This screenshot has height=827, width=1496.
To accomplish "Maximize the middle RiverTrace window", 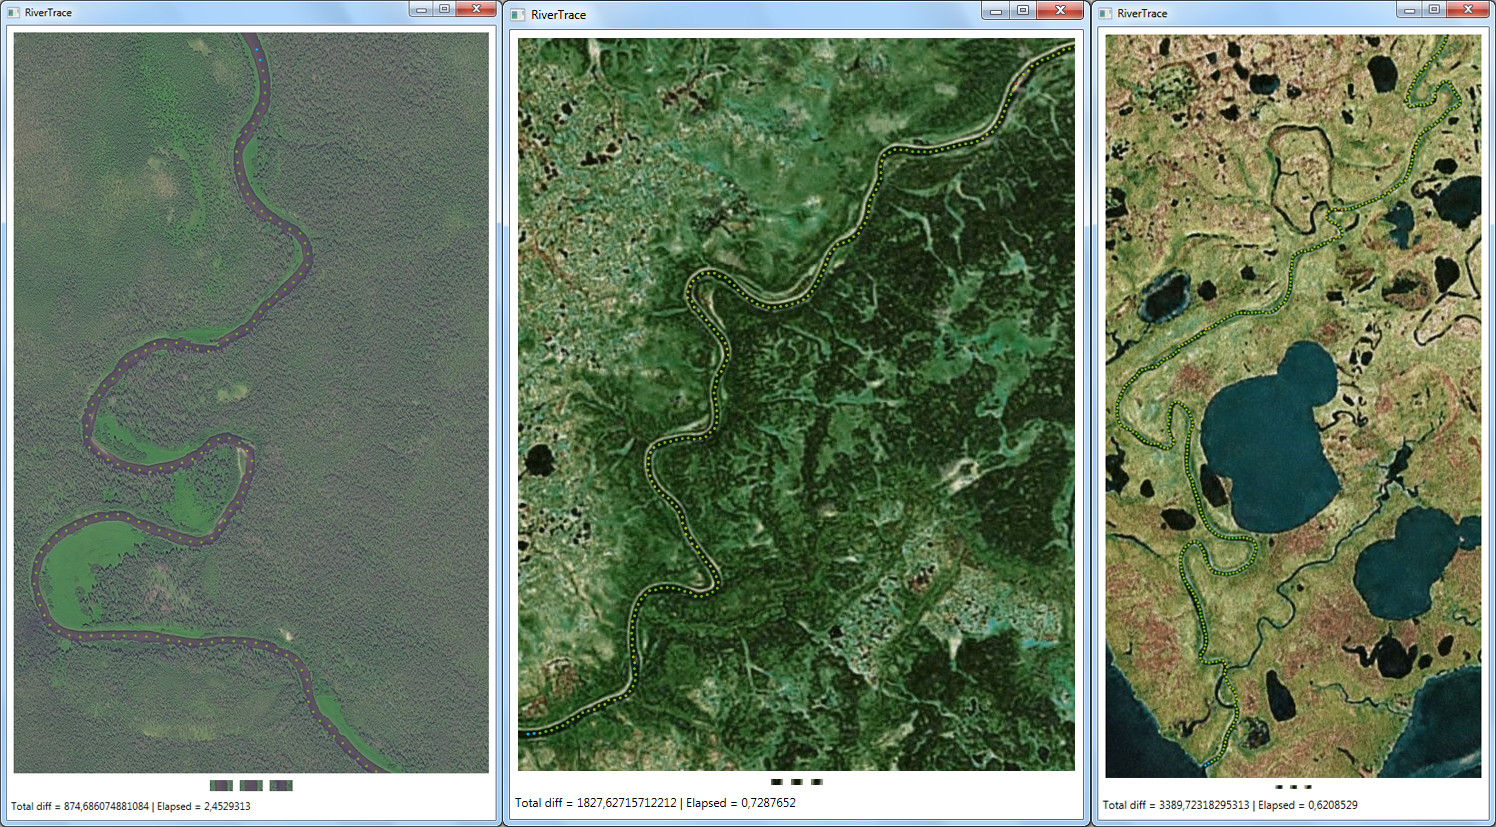I will coord(1023,11).
